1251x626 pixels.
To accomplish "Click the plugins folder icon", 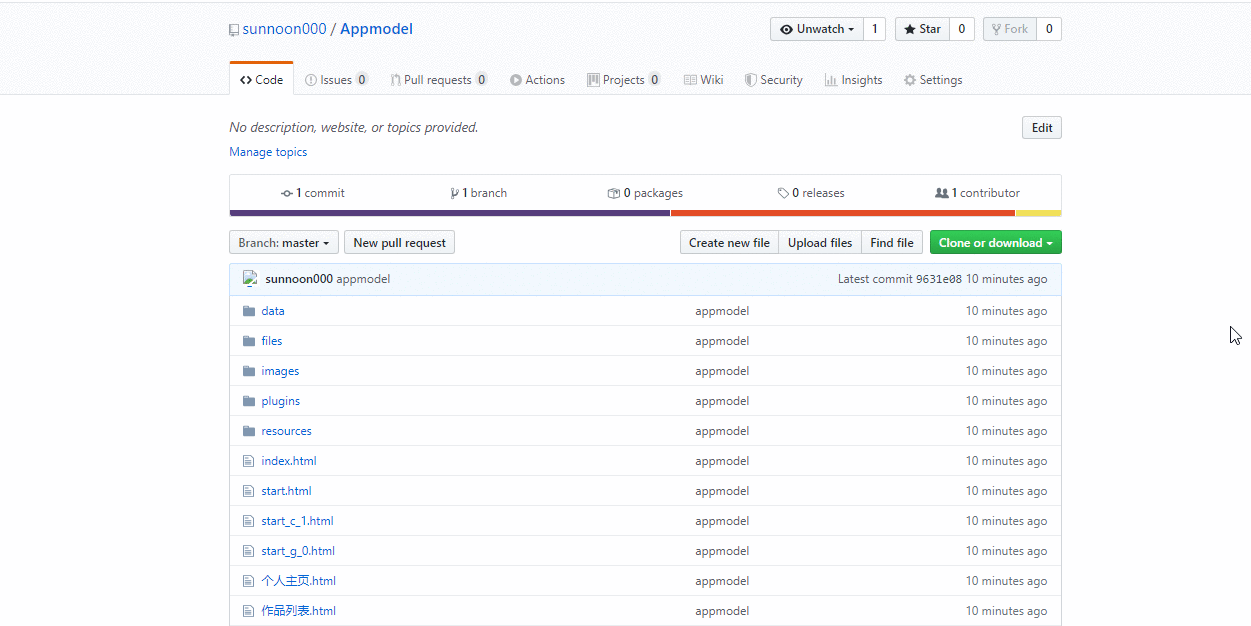I will click(249, 401).
